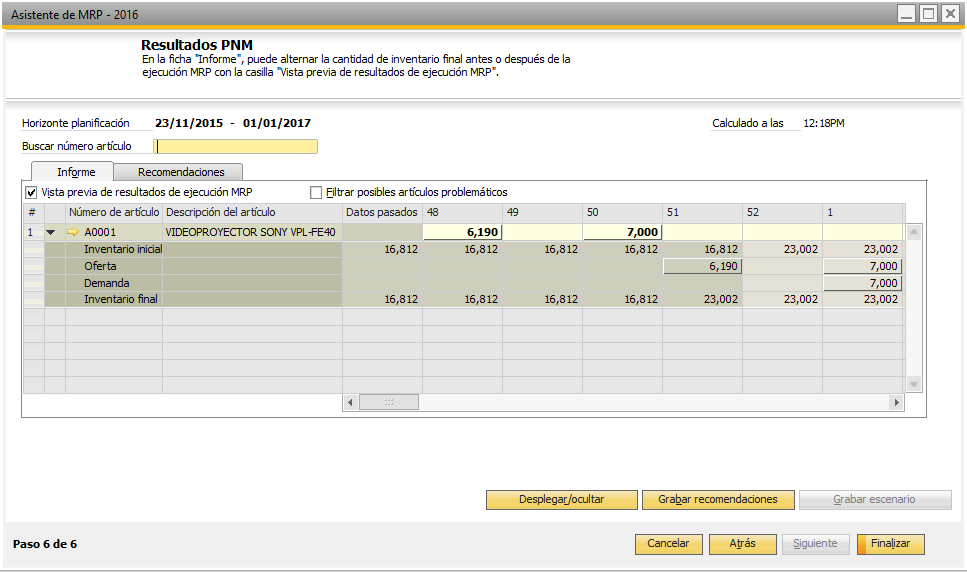This screenshot has width=967, height=572.
Task: Uncheck Vista previa de resultados de ejecución MRP
Action: (31, 193)
